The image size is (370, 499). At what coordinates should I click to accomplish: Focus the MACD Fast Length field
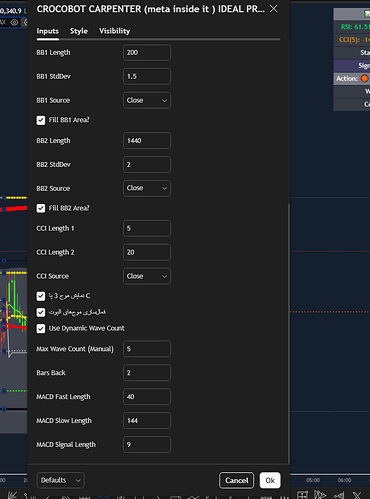(147, 397)
